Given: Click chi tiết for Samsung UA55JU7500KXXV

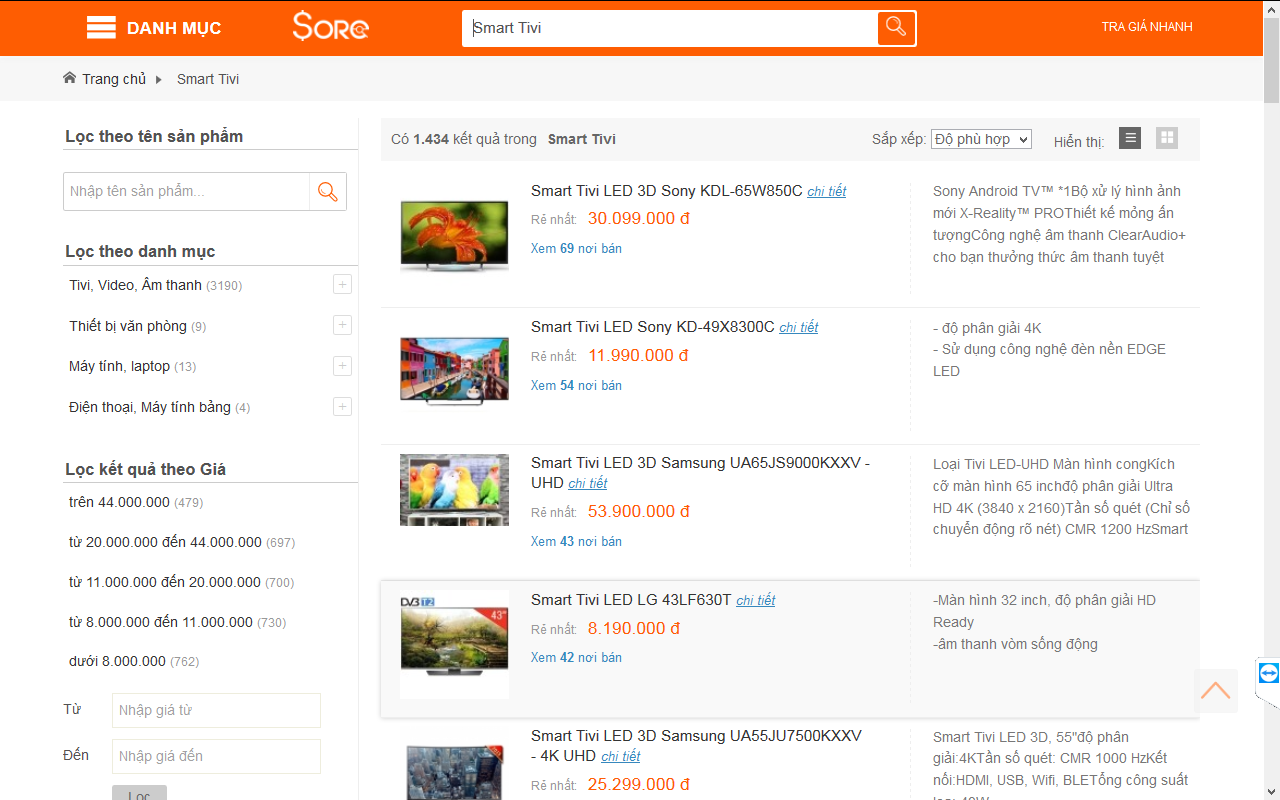Looking at the screenshot, I should [621, 757].
